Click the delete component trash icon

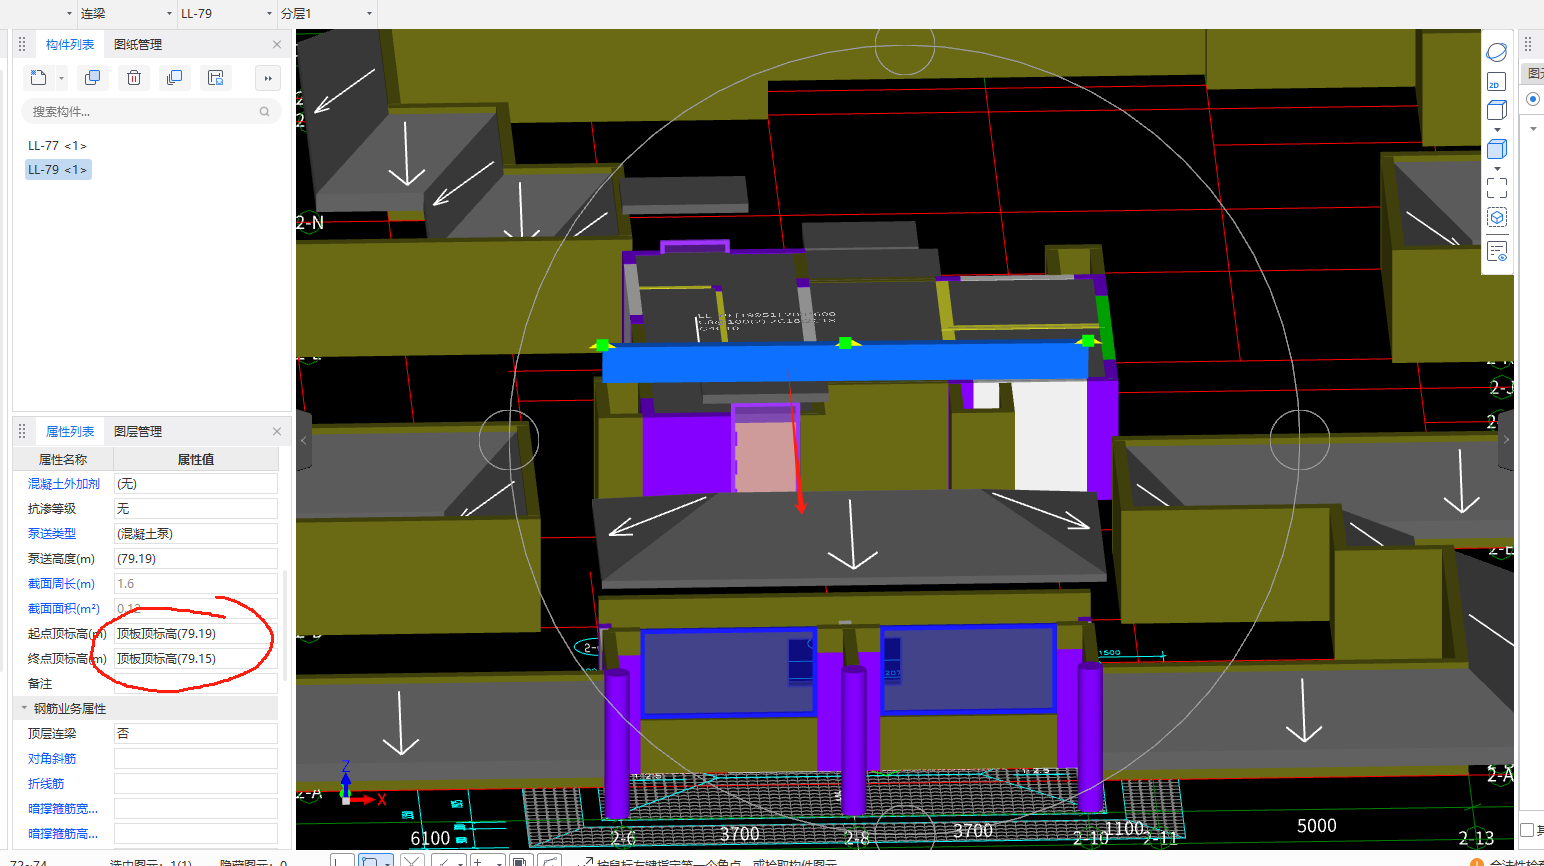[x=134, y=78]
